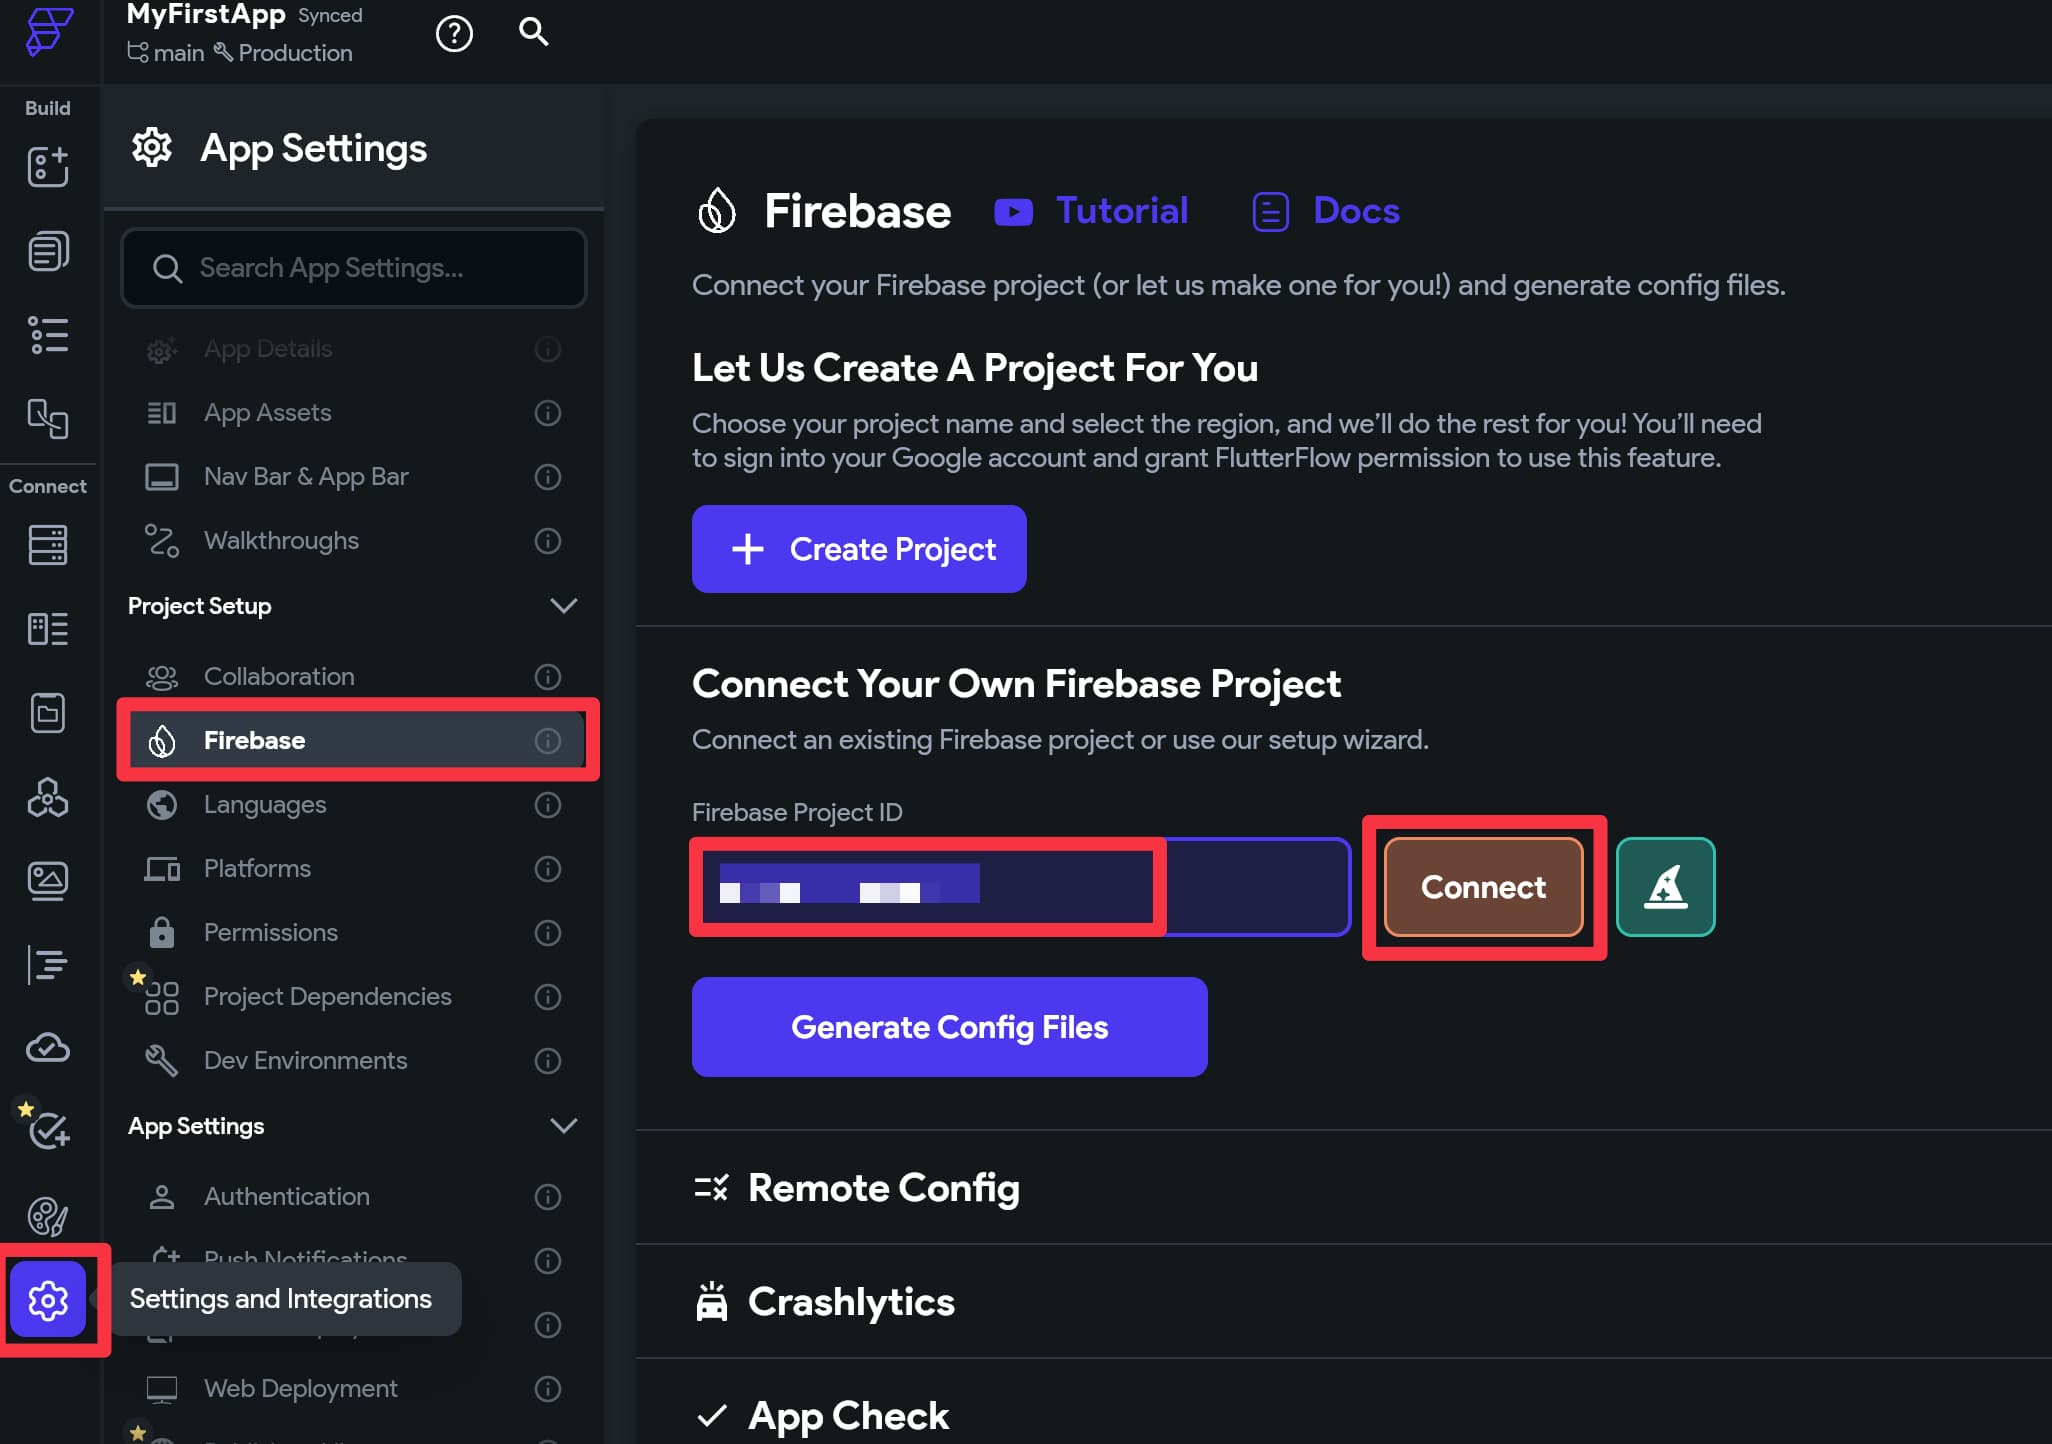Switch the main branch selector
This screenshot has width=2052, height=1444.
166,53
